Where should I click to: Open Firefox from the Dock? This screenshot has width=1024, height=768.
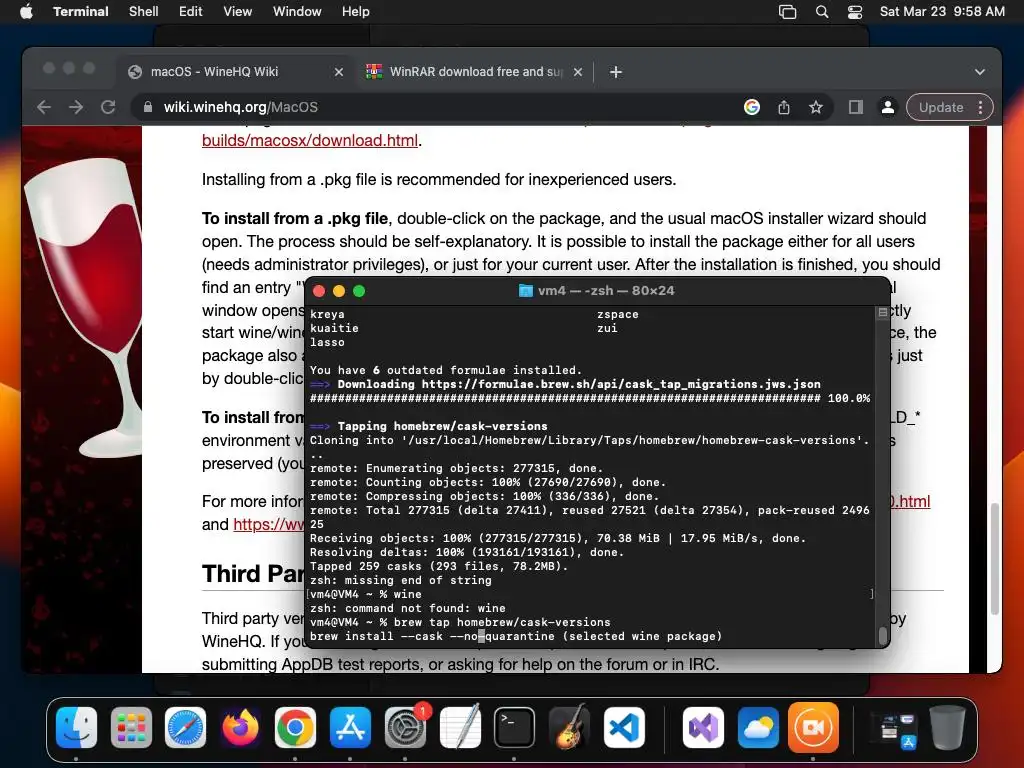click(240, 727)
